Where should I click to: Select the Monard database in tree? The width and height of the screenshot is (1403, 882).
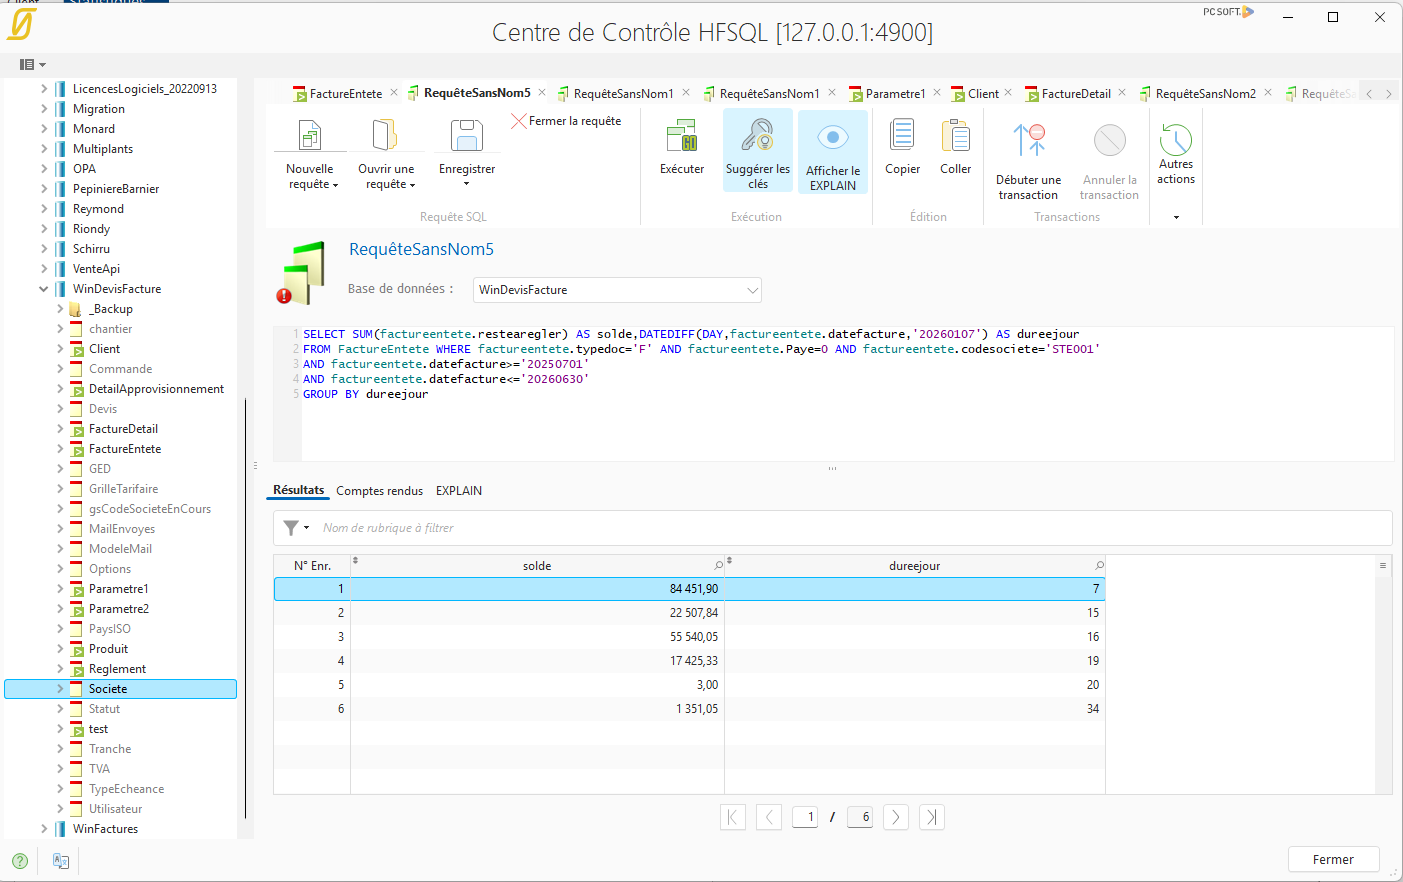tap(94, 129)
